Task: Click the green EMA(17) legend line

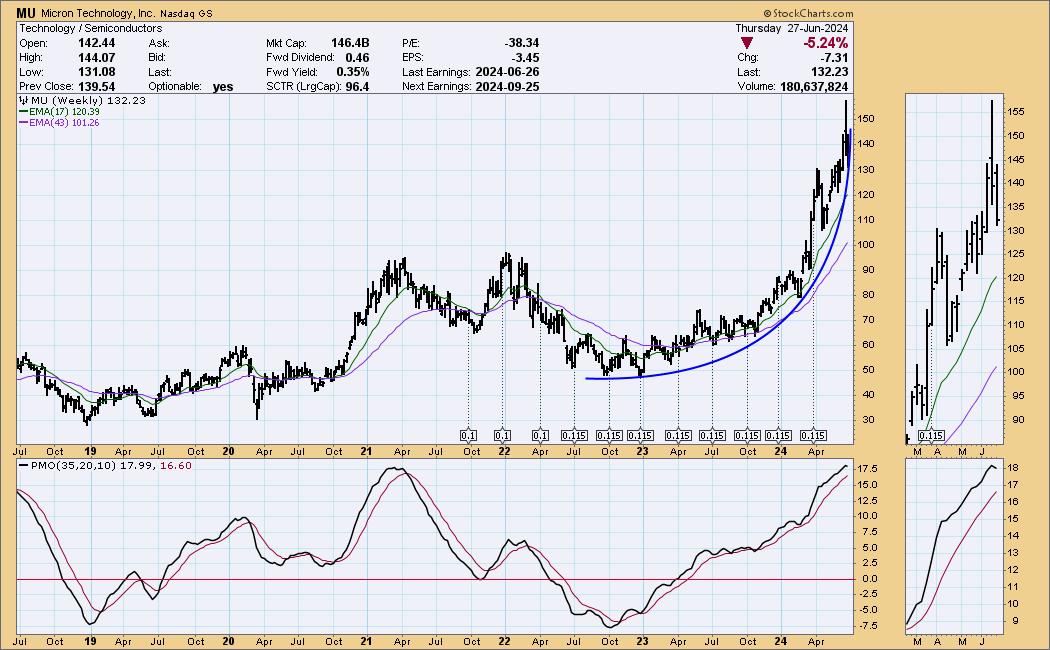Action: 23,112
